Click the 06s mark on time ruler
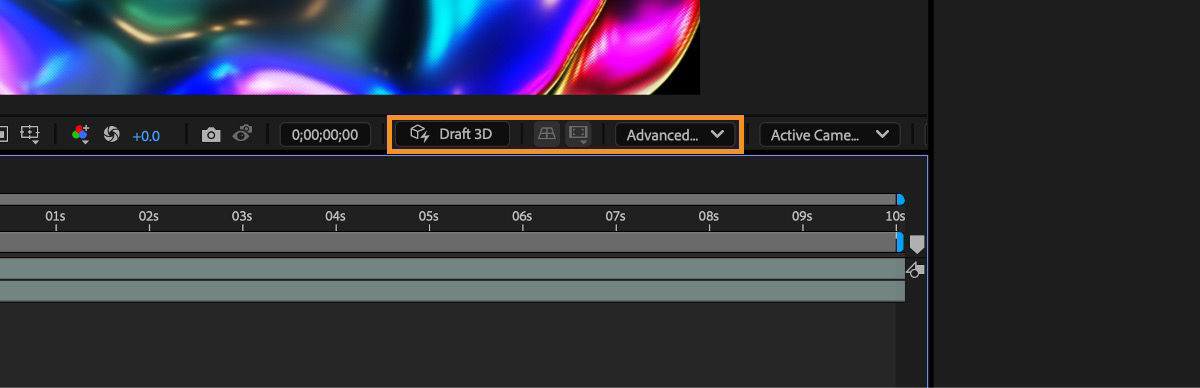The height and width of the screenshot is (388, 1200). pyautogui.click(x=522, y=216)
